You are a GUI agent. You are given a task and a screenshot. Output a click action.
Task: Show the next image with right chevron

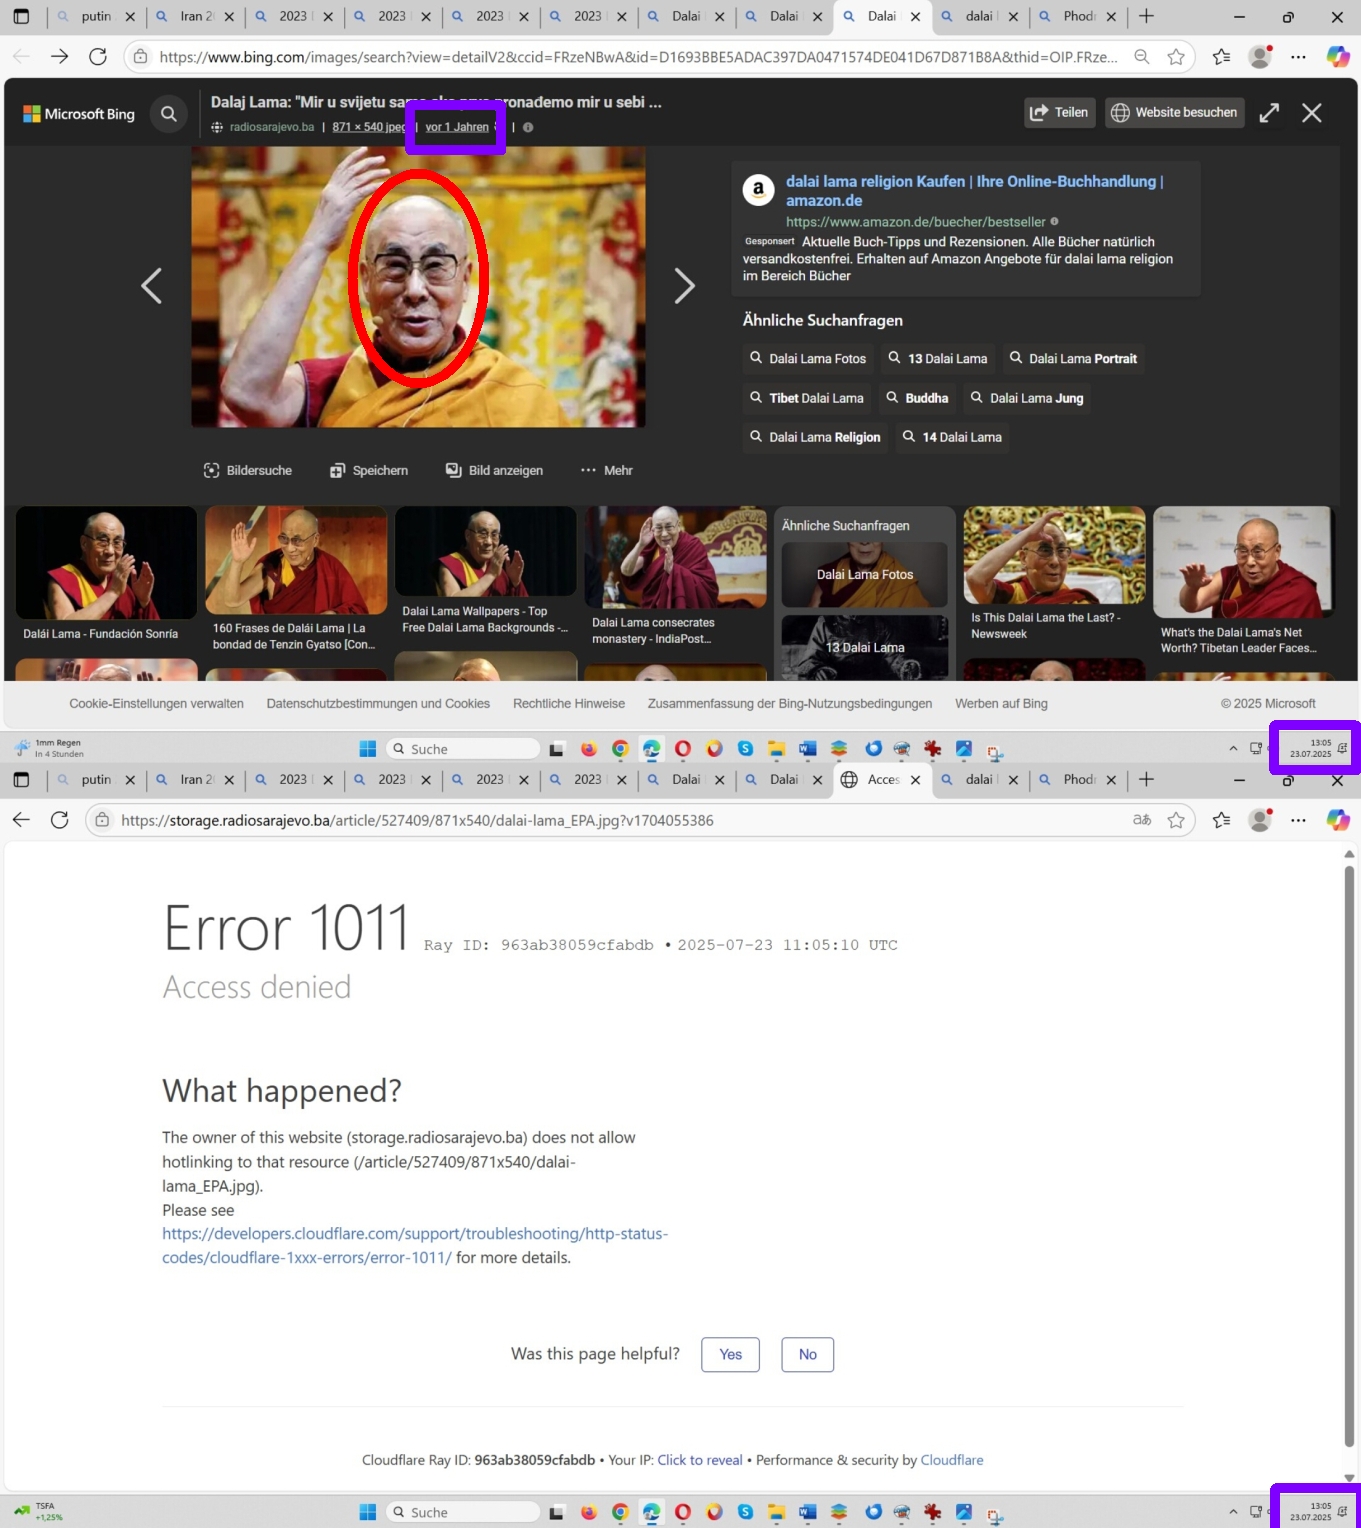(x=684, y=286)
